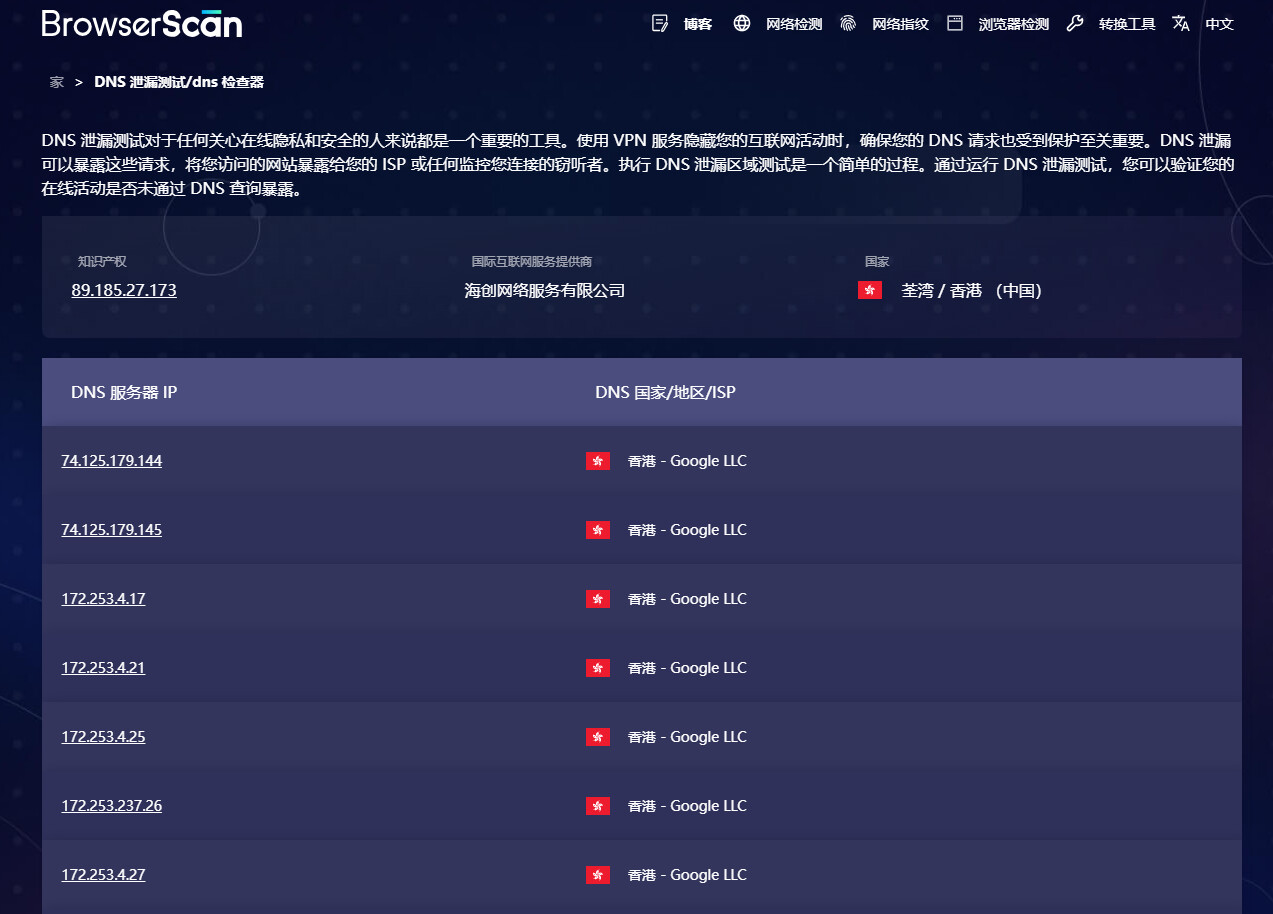This screenshot has height=914, width=1273.
Task: Click the 知识产权 label
Action: pos(102,262)
